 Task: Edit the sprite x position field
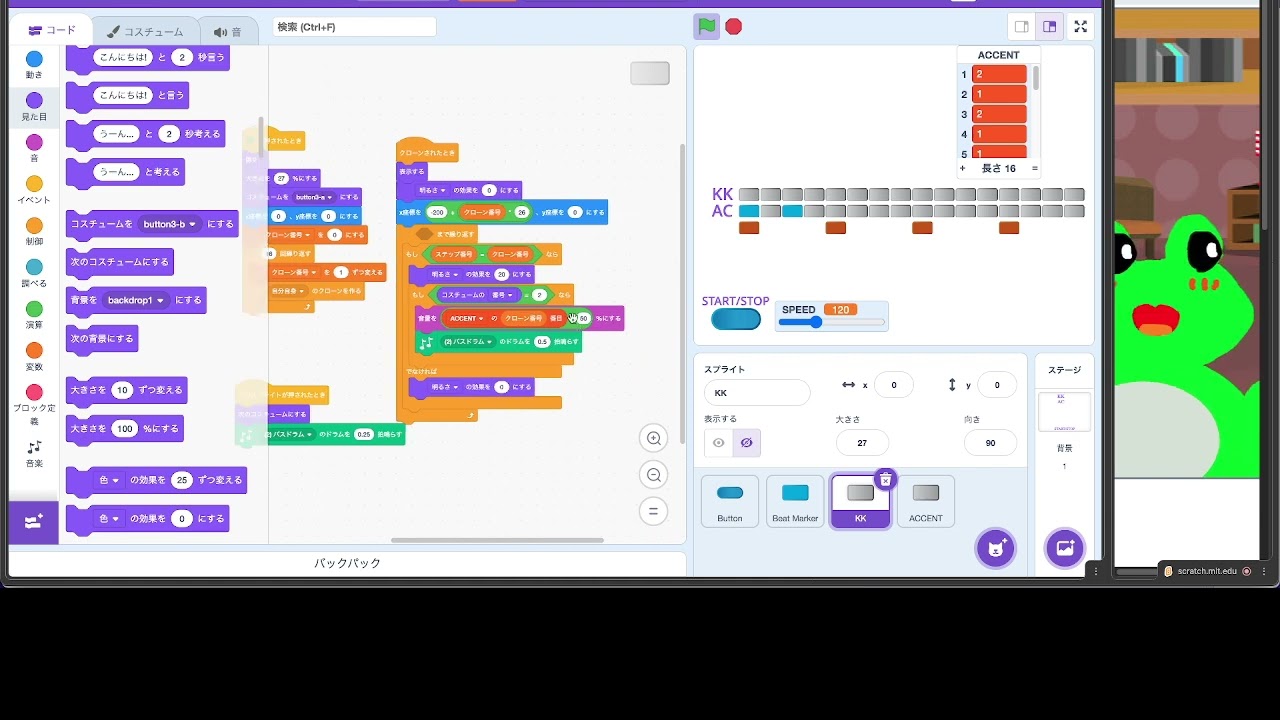click(894, 385)
